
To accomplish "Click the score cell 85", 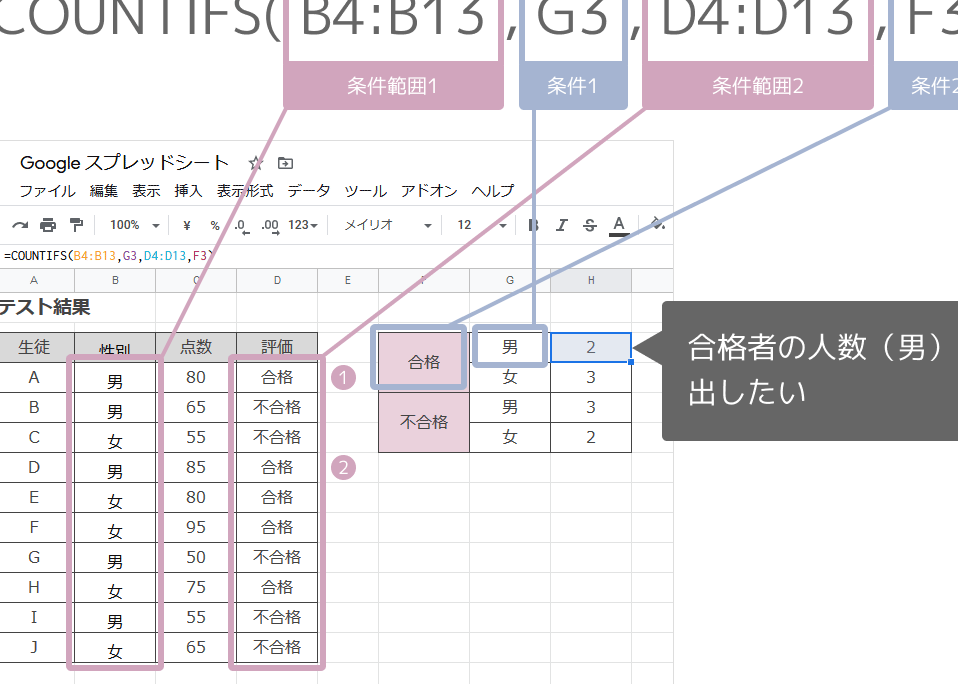I will coord(196,468).
